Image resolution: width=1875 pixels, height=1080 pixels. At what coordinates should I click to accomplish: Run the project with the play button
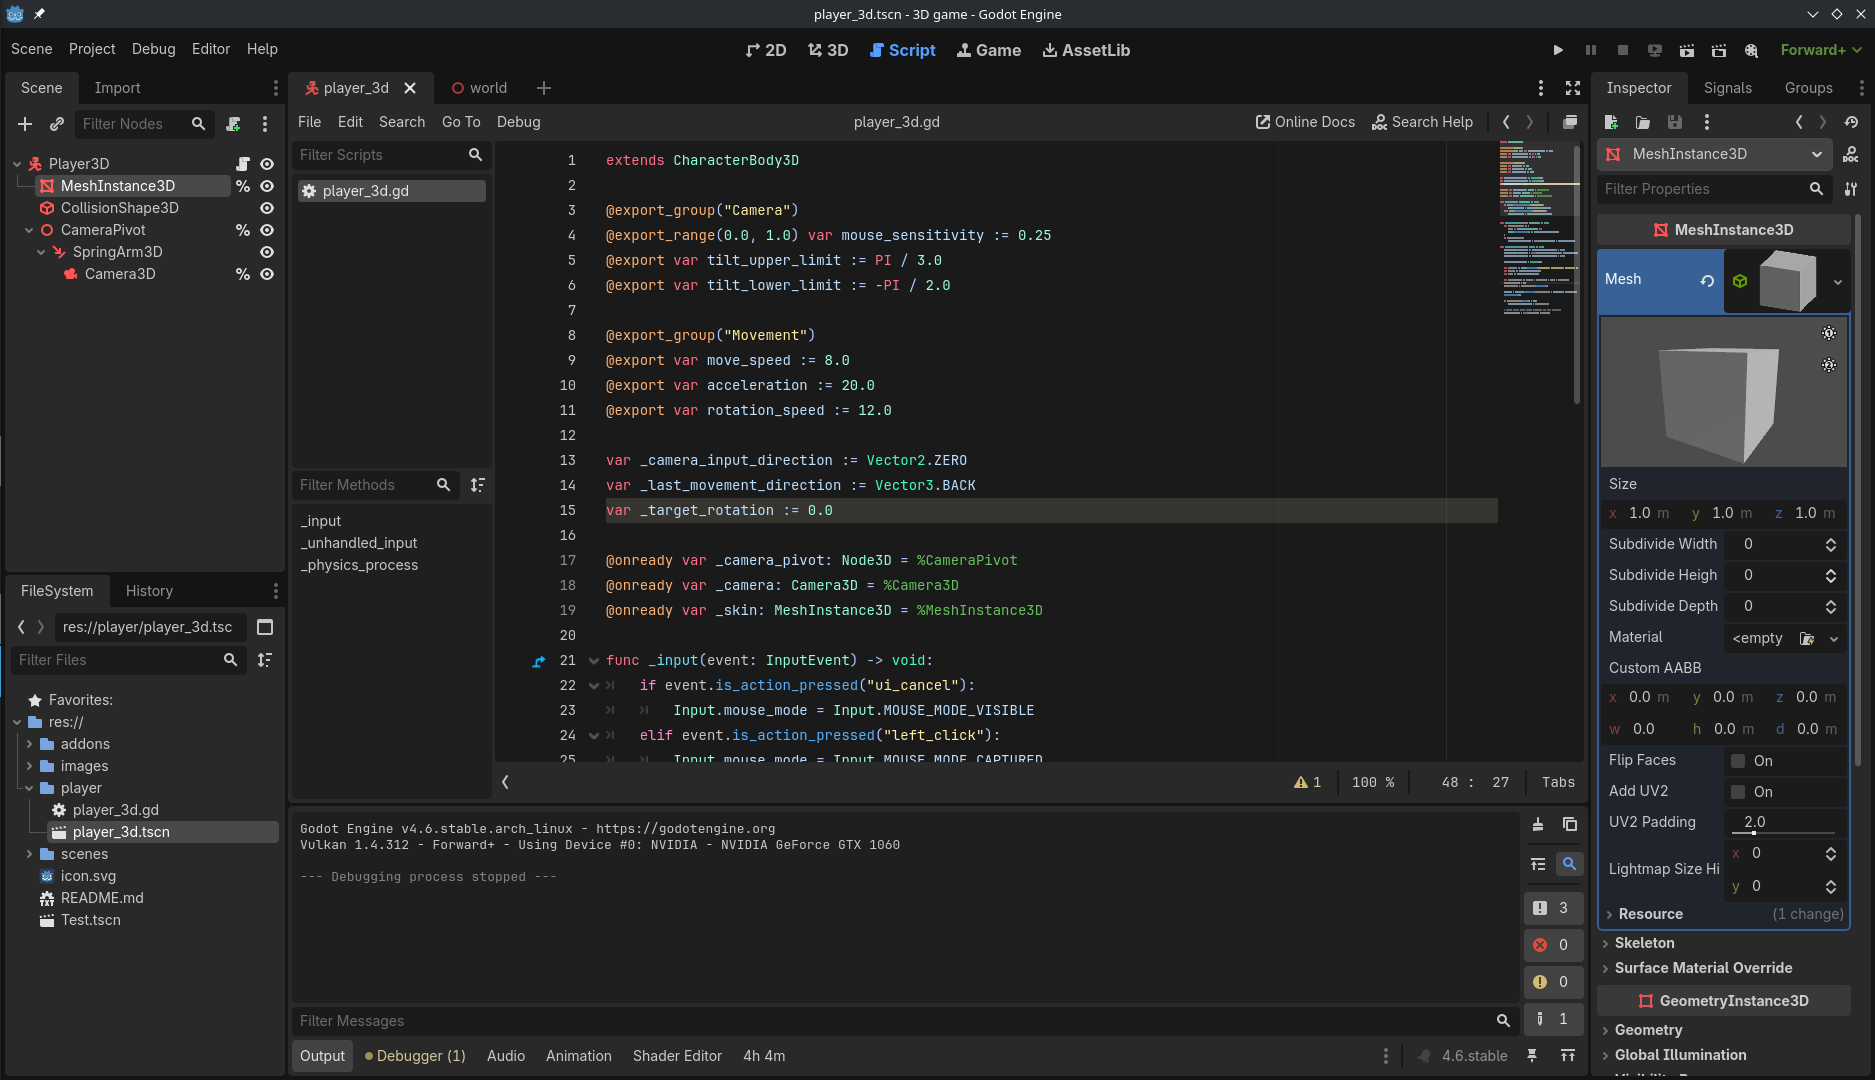click(x=1558, y=50)
